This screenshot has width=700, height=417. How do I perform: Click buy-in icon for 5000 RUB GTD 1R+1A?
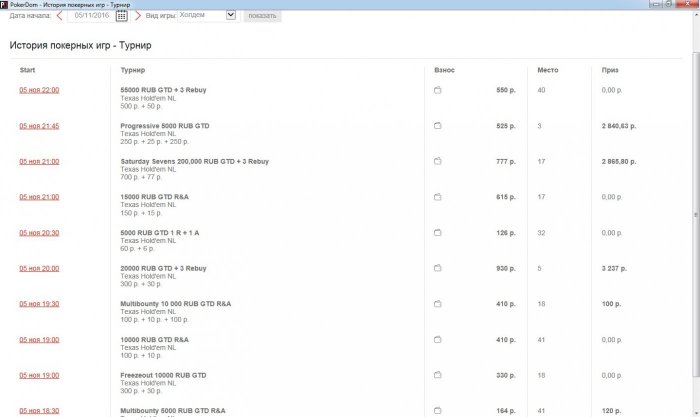click(438, 232)
